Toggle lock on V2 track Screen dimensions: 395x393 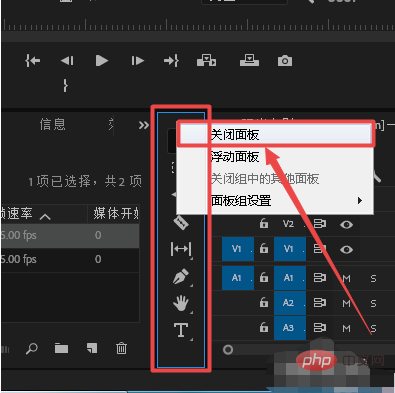point(264,223)
